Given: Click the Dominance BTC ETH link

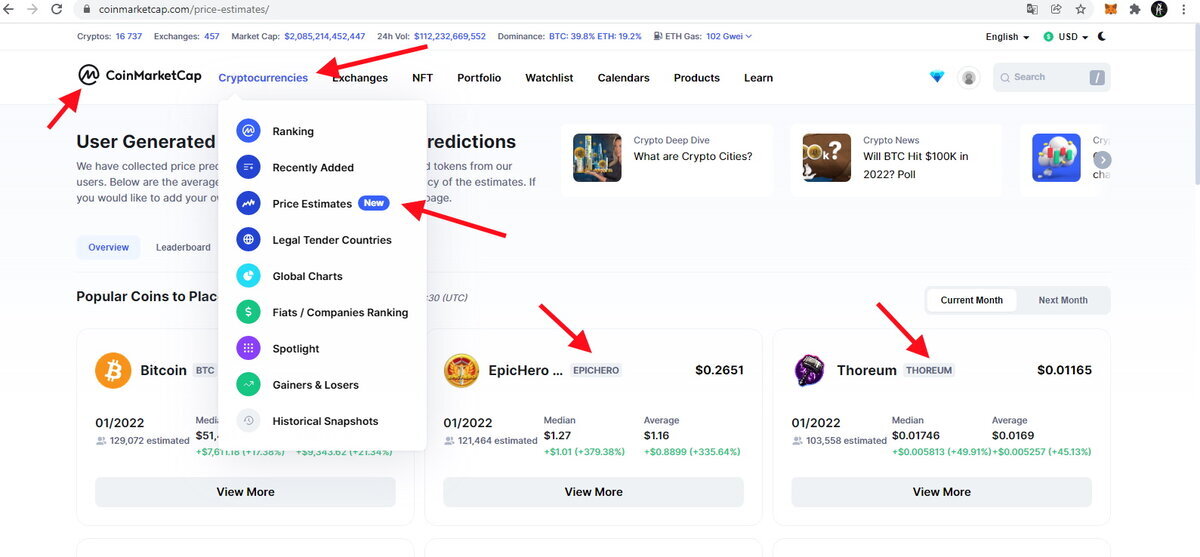Looking at the screenshot, I should 595,36.
